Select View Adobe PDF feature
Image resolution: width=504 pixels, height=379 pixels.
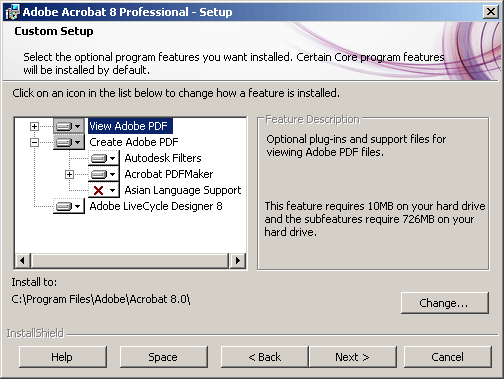(x=130, y=126)
